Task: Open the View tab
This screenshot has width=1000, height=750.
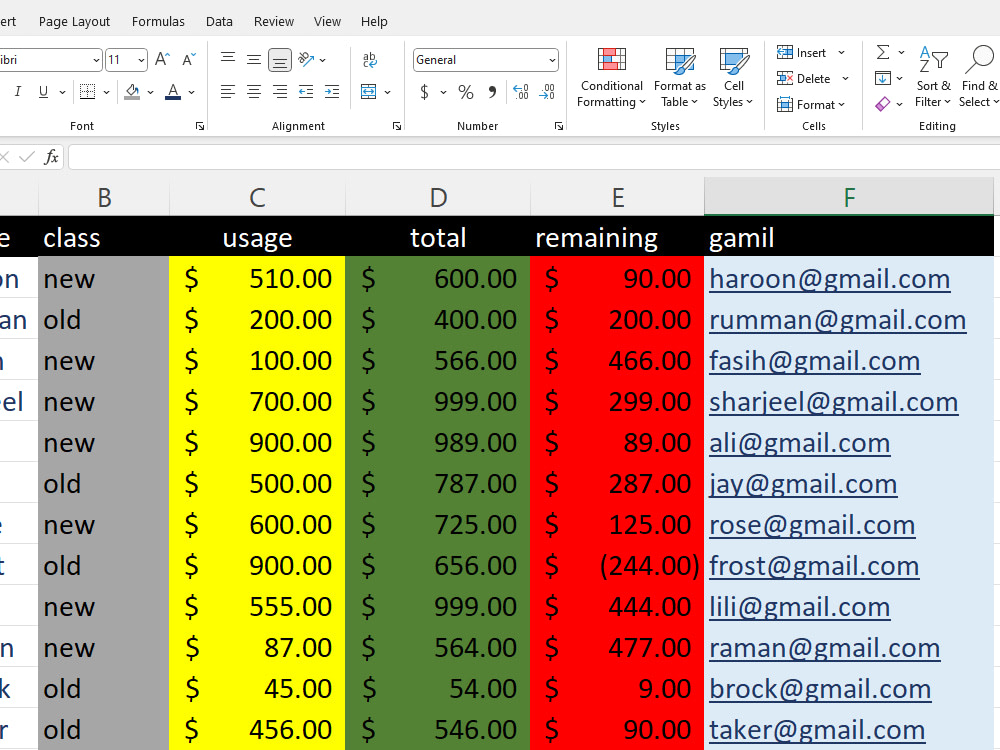Action: coord(327,22)
